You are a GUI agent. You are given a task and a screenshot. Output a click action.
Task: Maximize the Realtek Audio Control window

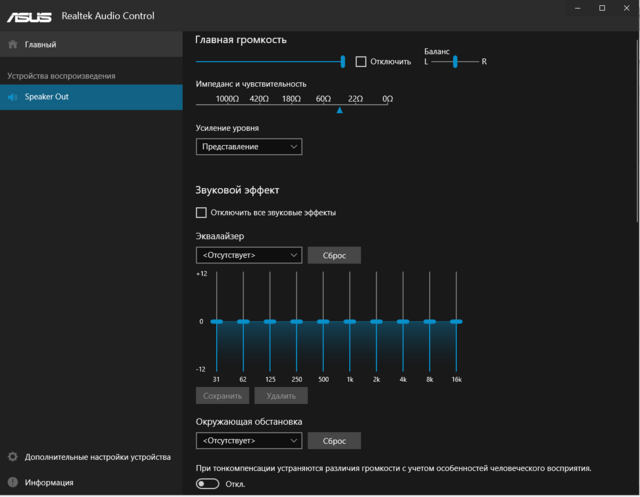[x=602, y=8]
